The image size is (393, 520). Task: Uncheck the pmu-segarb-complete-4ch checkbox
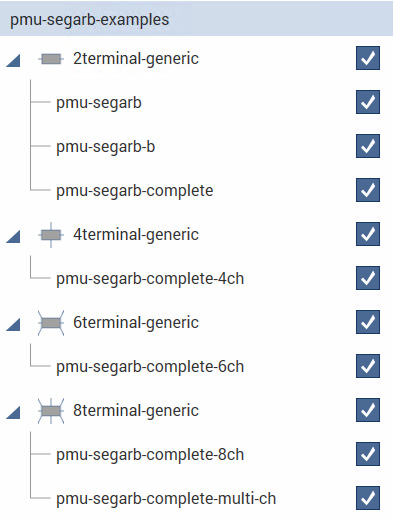pyautogui.click(x=368, y=278)
